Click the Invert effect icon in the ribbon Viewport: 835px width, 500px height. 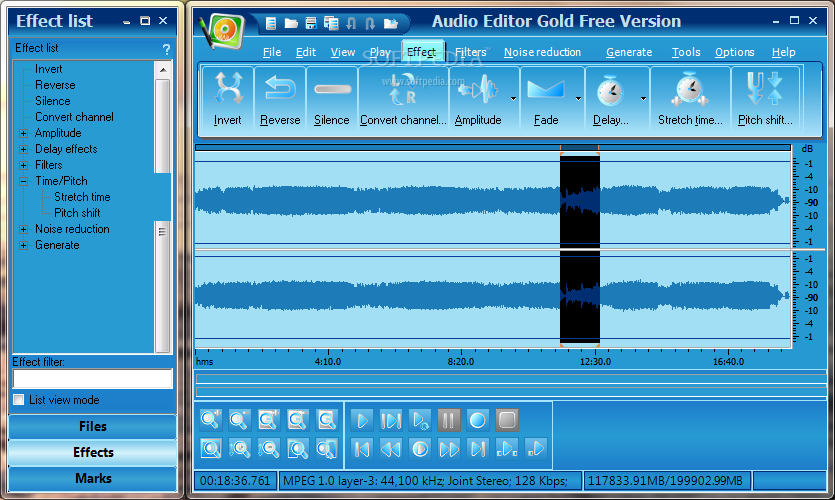[228, 88]
